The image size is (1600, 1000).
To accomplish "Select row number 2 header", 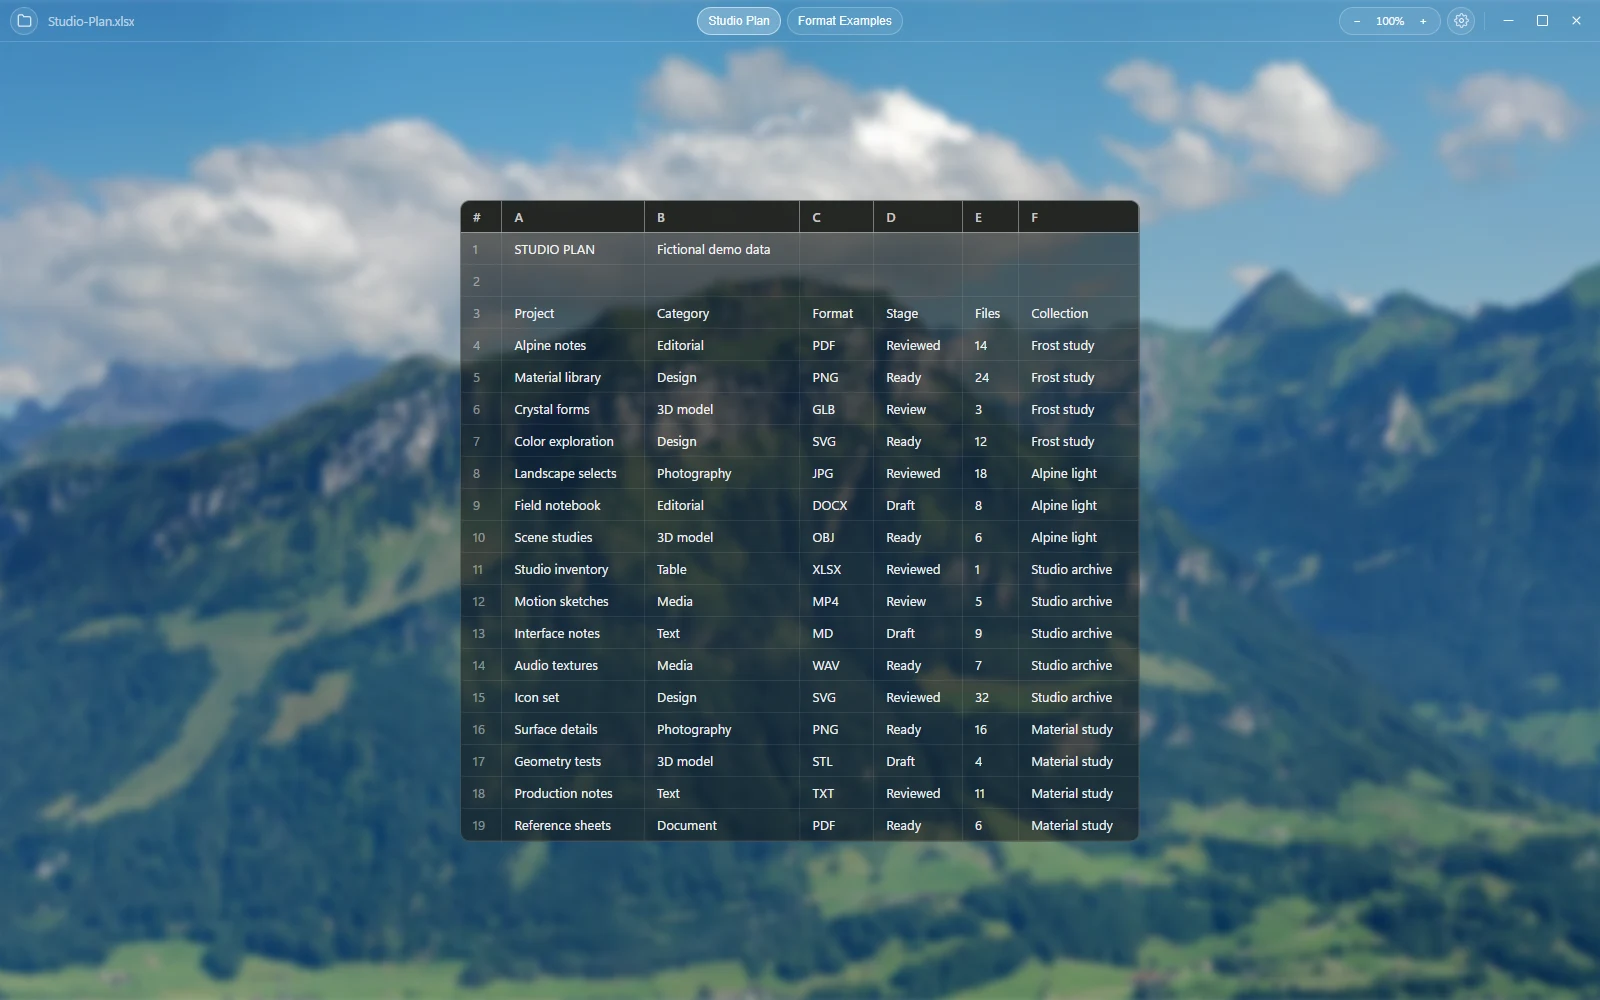I will click(x=481, y=281).
